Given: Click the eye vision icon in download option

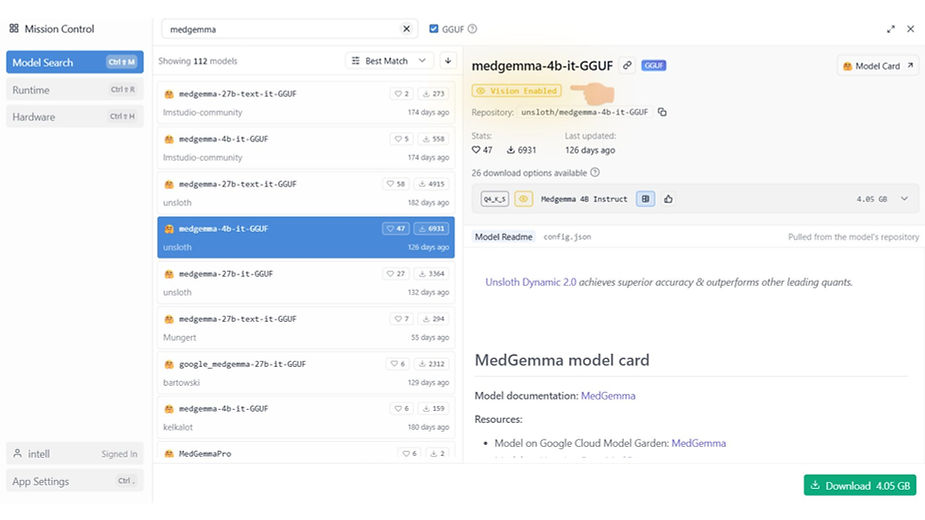Looking at the screenshot, I should click(x=523, y=199).
